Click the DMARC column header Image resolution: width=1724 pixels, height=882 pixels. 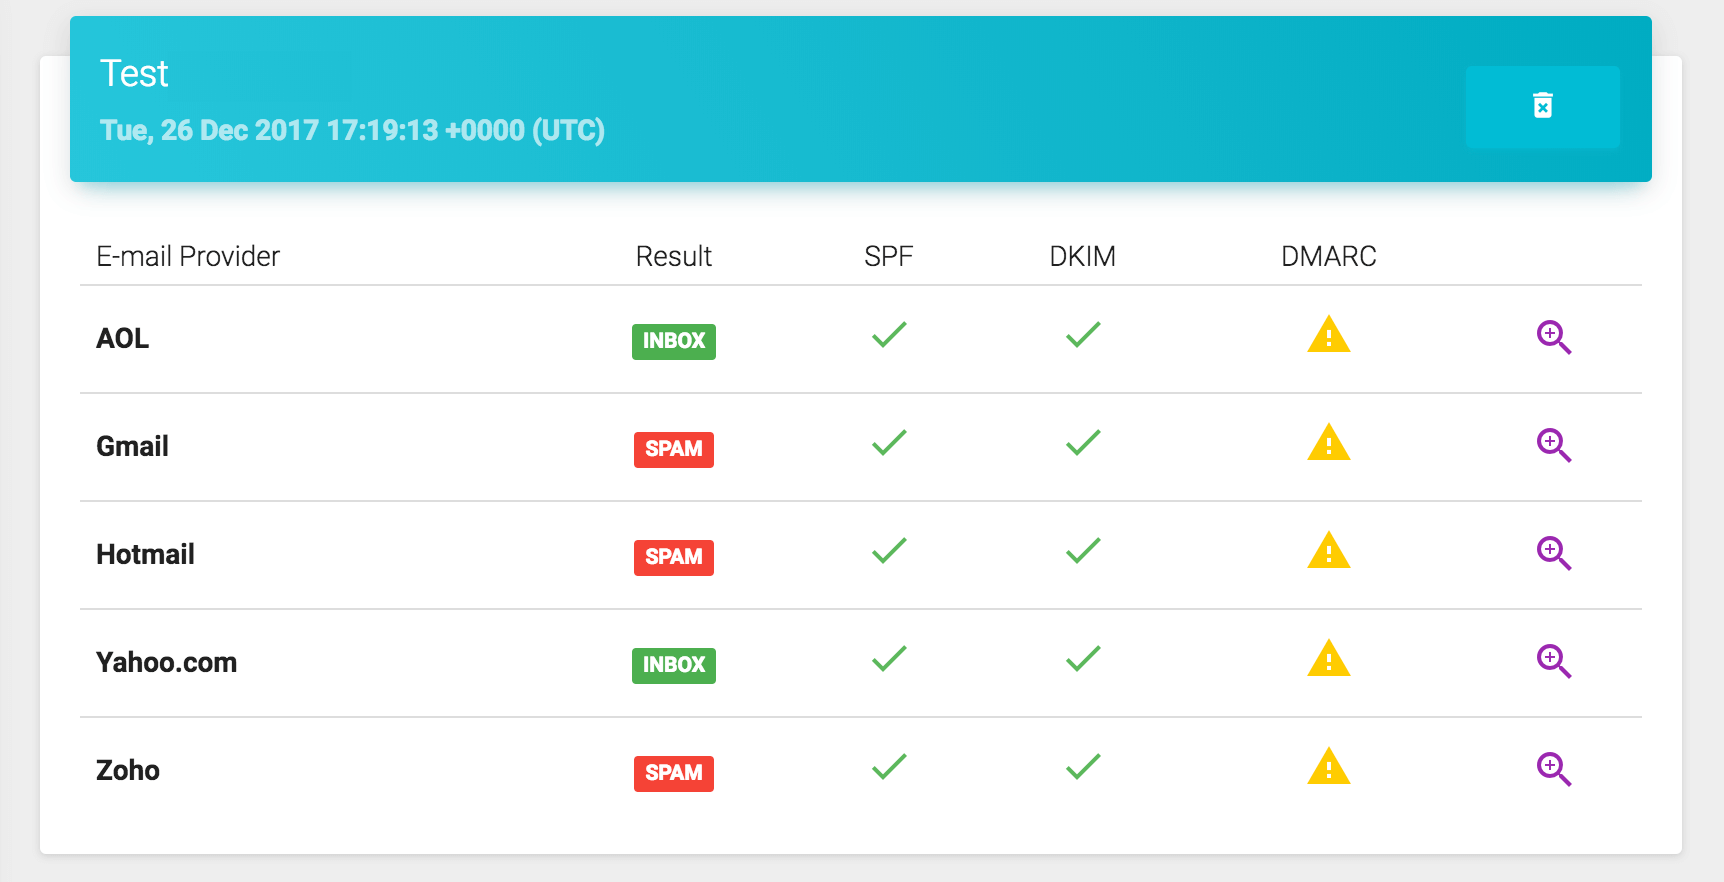(1328, 257)
